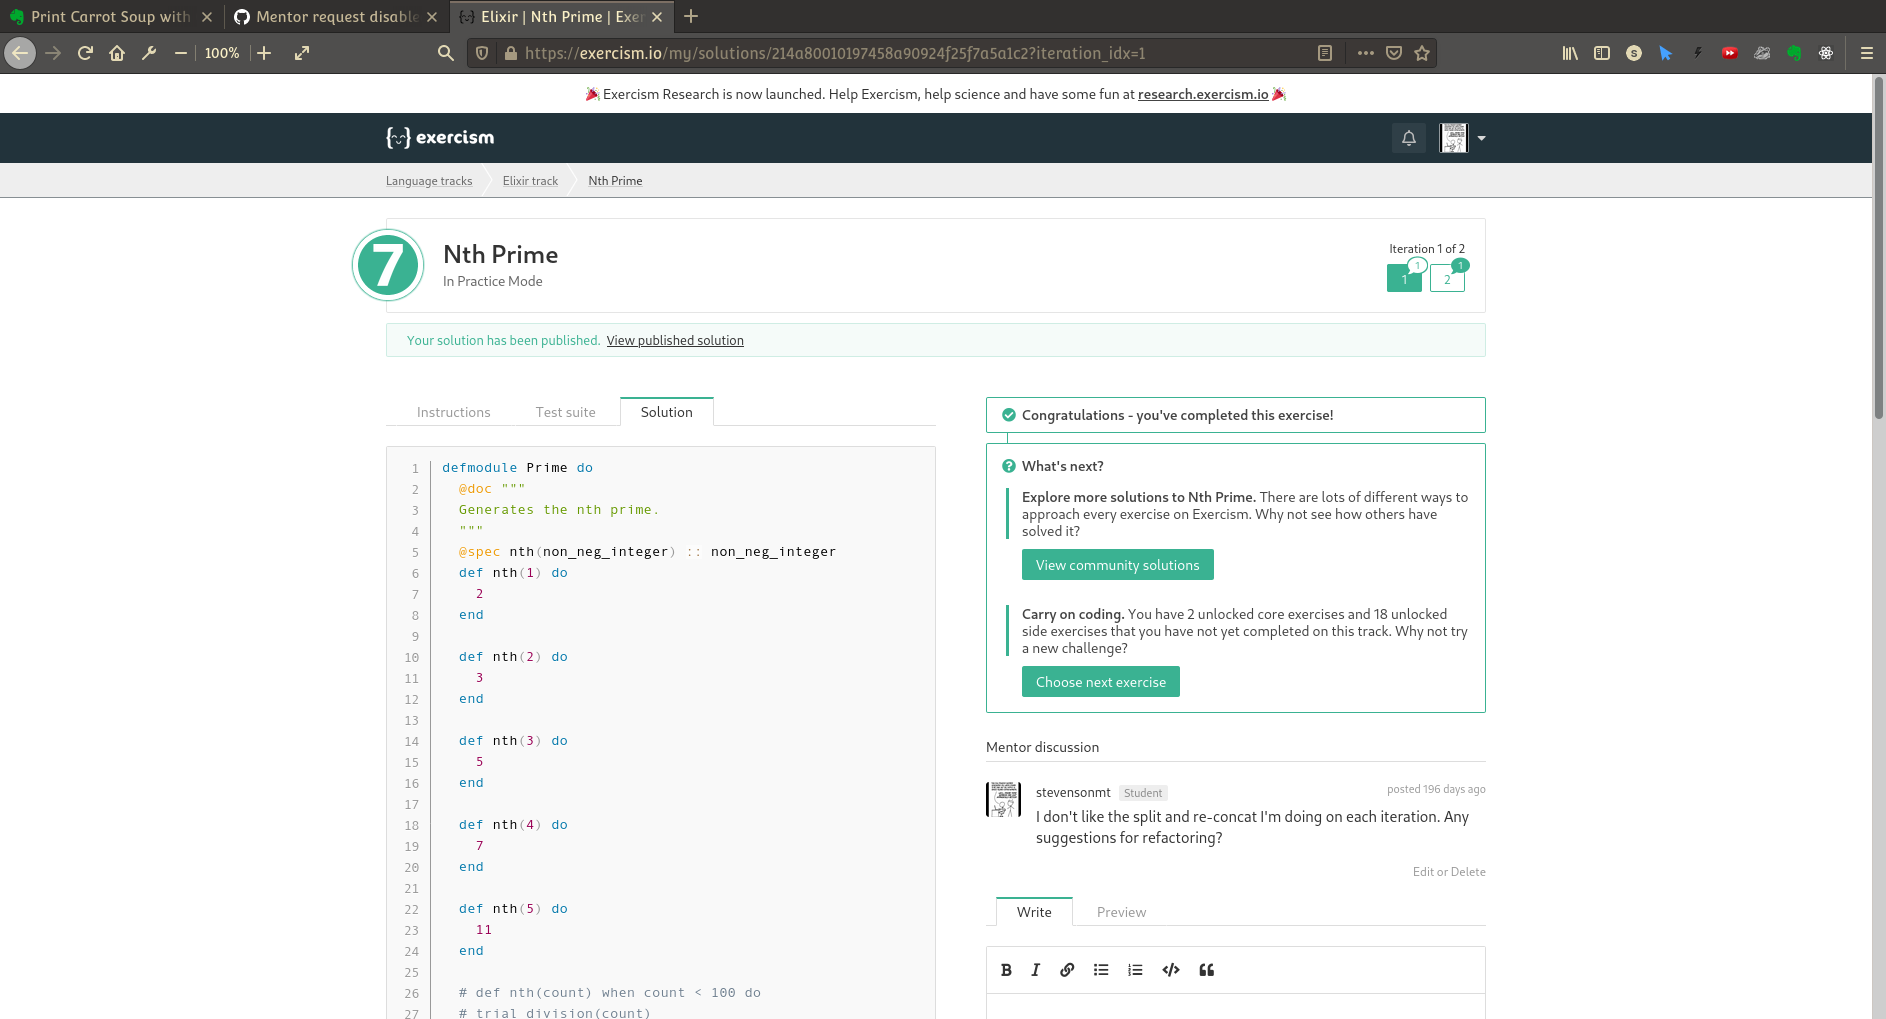Open the tracking protection shield
Image resolution: width=1886 pixels, height=1019 pixels.
481,53
